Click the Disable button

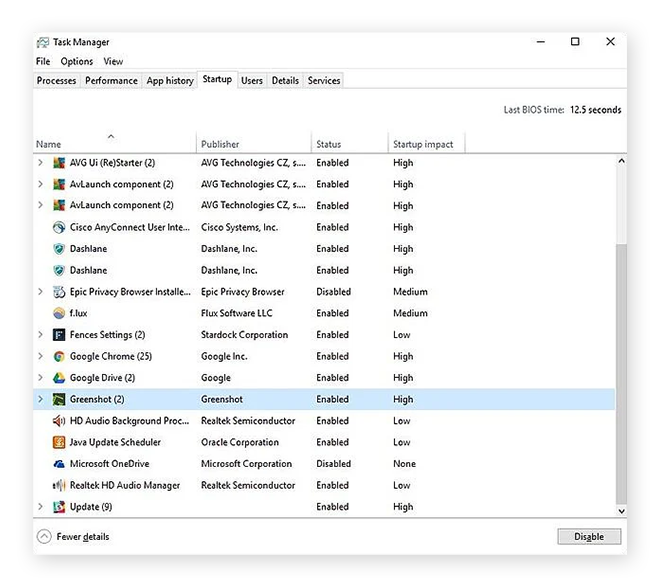589,537
